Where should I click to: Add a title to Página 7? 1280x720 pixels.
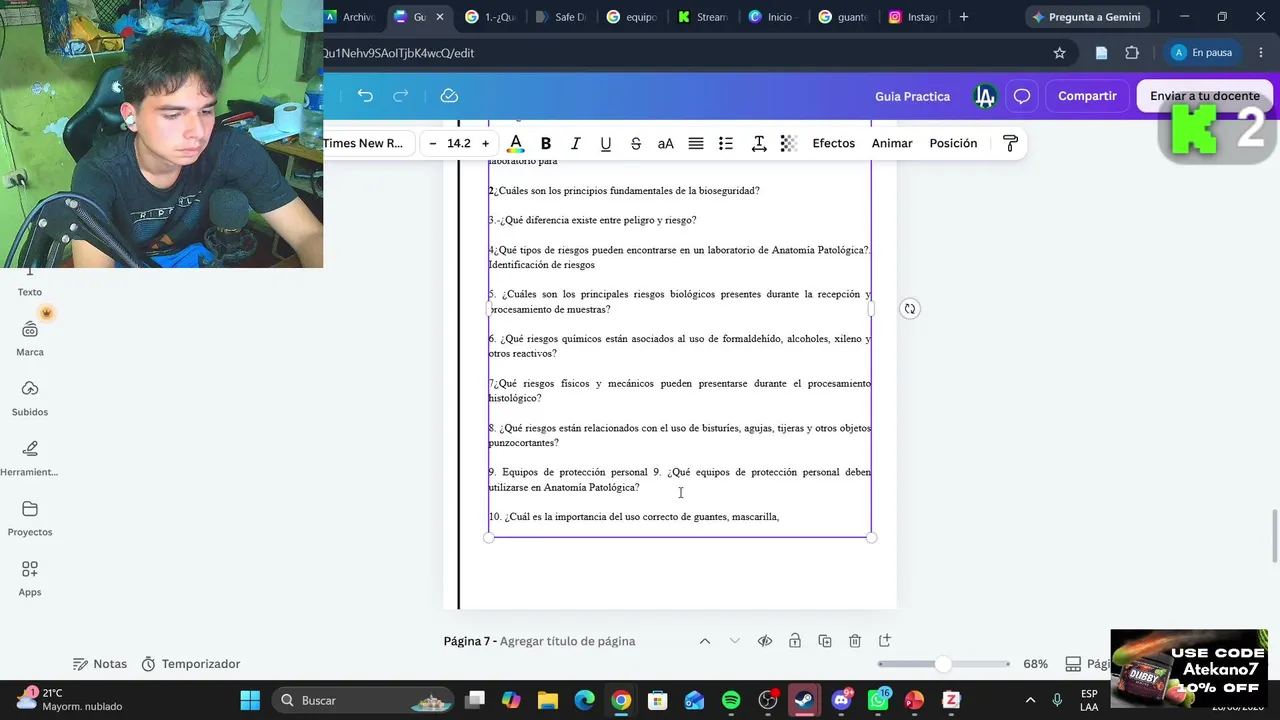567,641
